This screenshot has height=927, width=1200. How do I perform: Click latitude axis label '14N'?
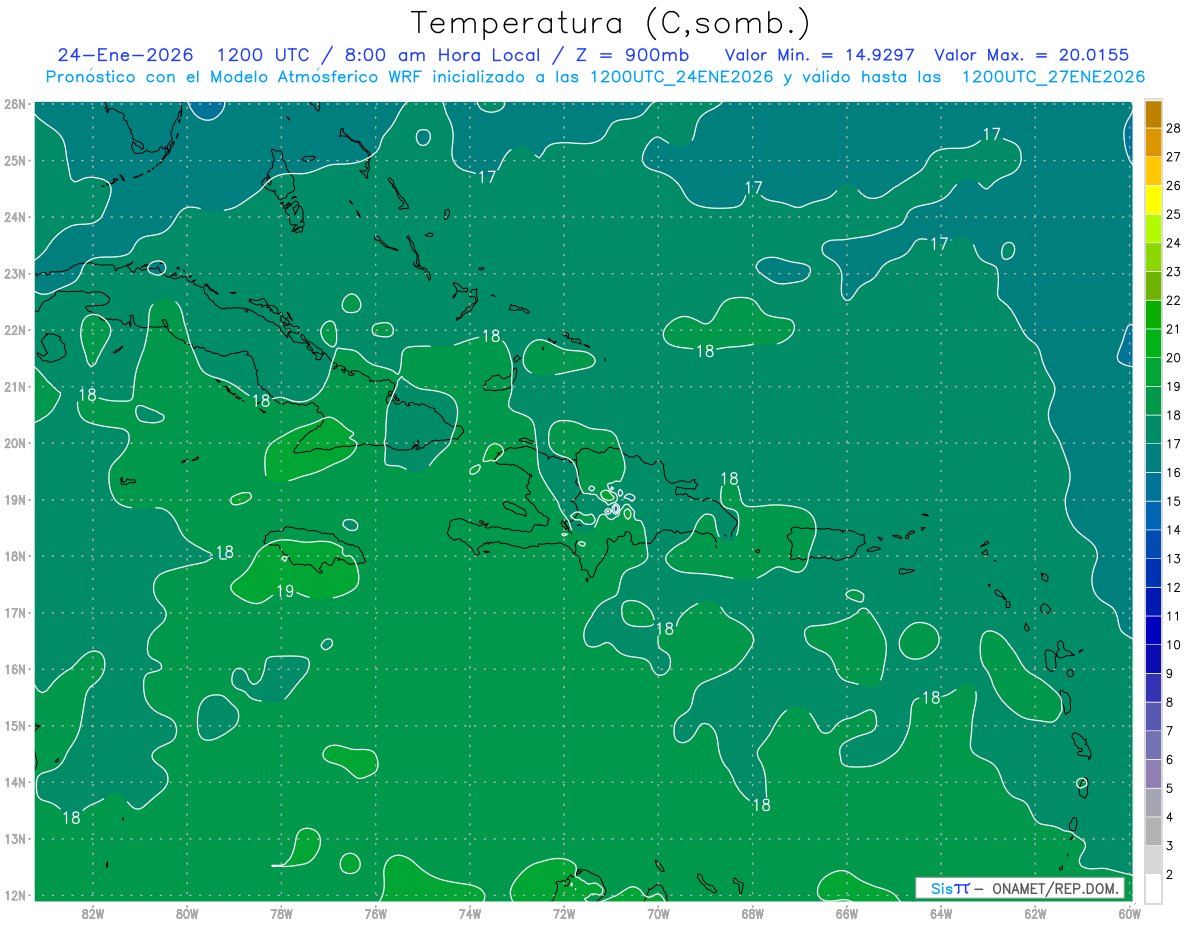pos(14,783)
